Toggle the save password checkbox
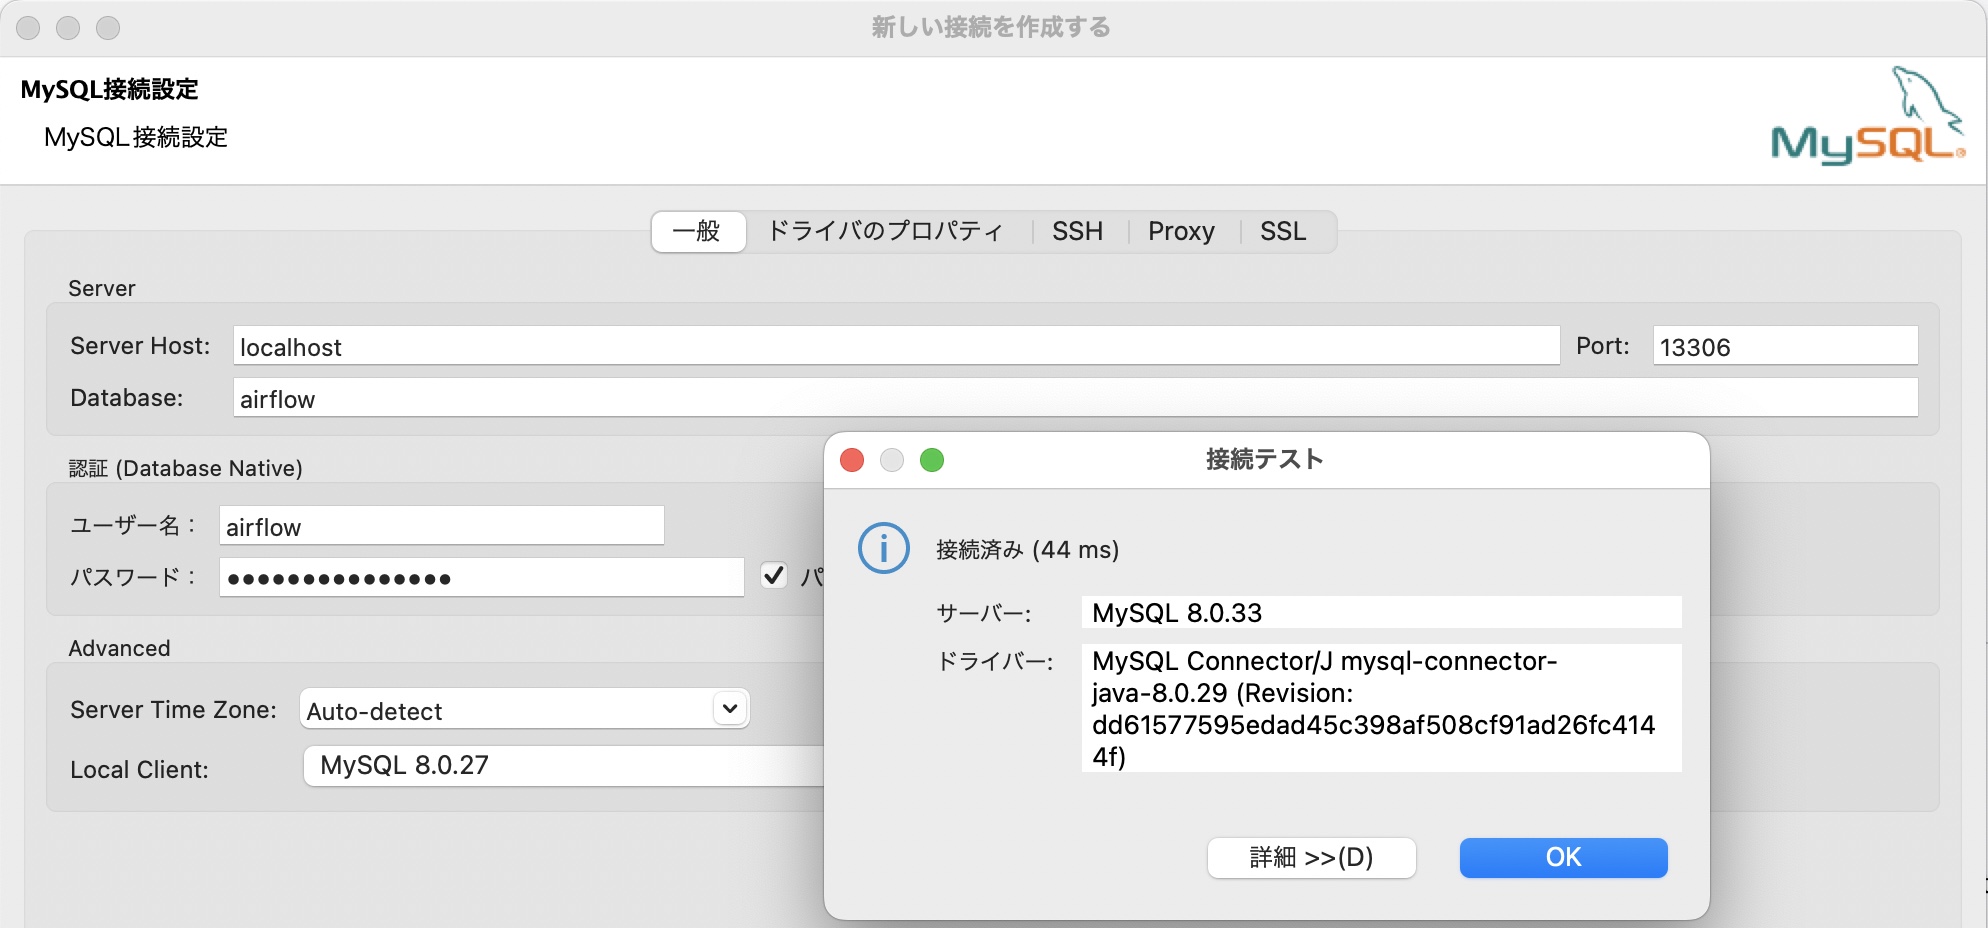 pos(774,575)
